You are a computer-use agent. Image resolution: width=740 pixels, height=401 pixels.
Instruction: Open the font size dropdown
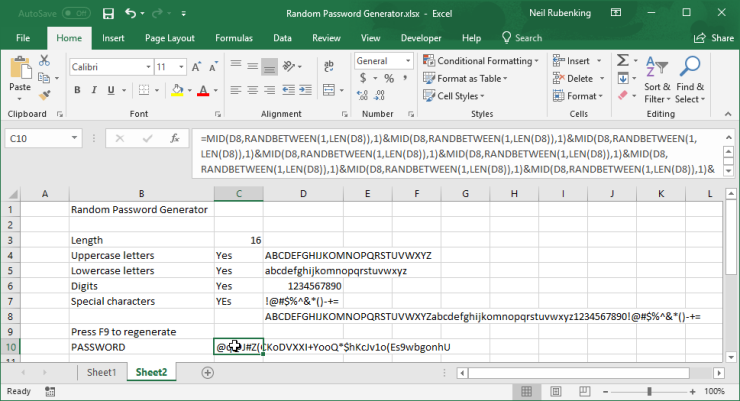tap(181, 67)
